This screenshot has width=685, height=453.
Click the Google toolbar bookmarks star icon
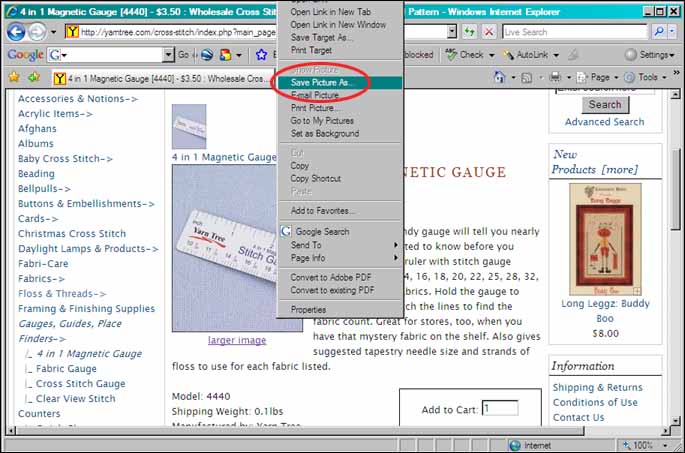pos(261,55)
